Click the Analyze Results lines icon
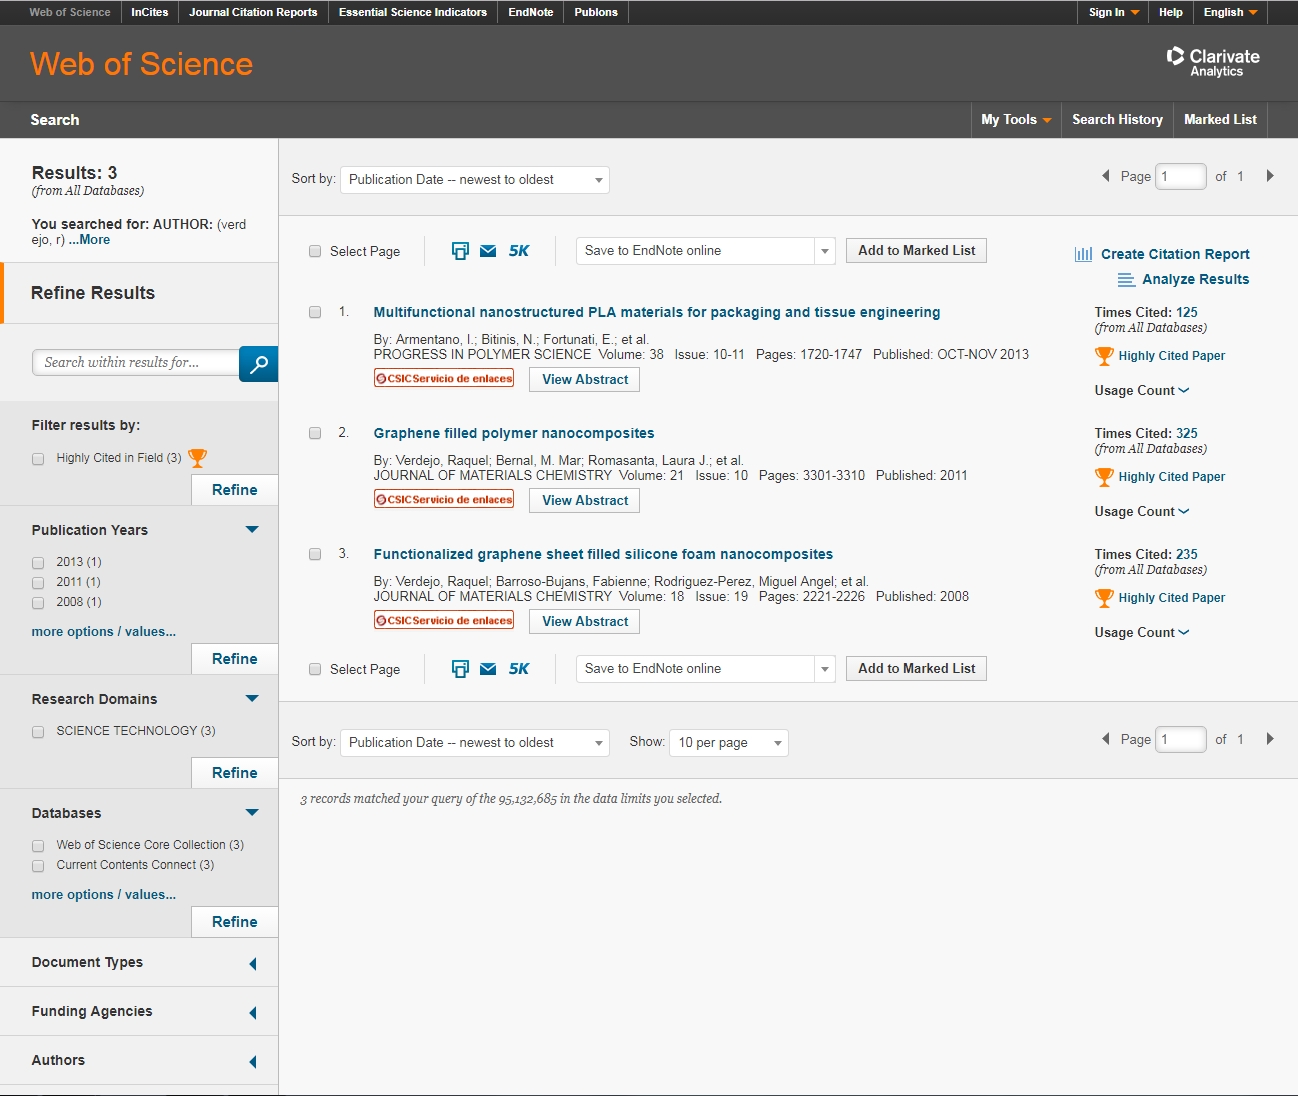The width and height of the screenshot is (1298, 1096). click(1126, 280)
